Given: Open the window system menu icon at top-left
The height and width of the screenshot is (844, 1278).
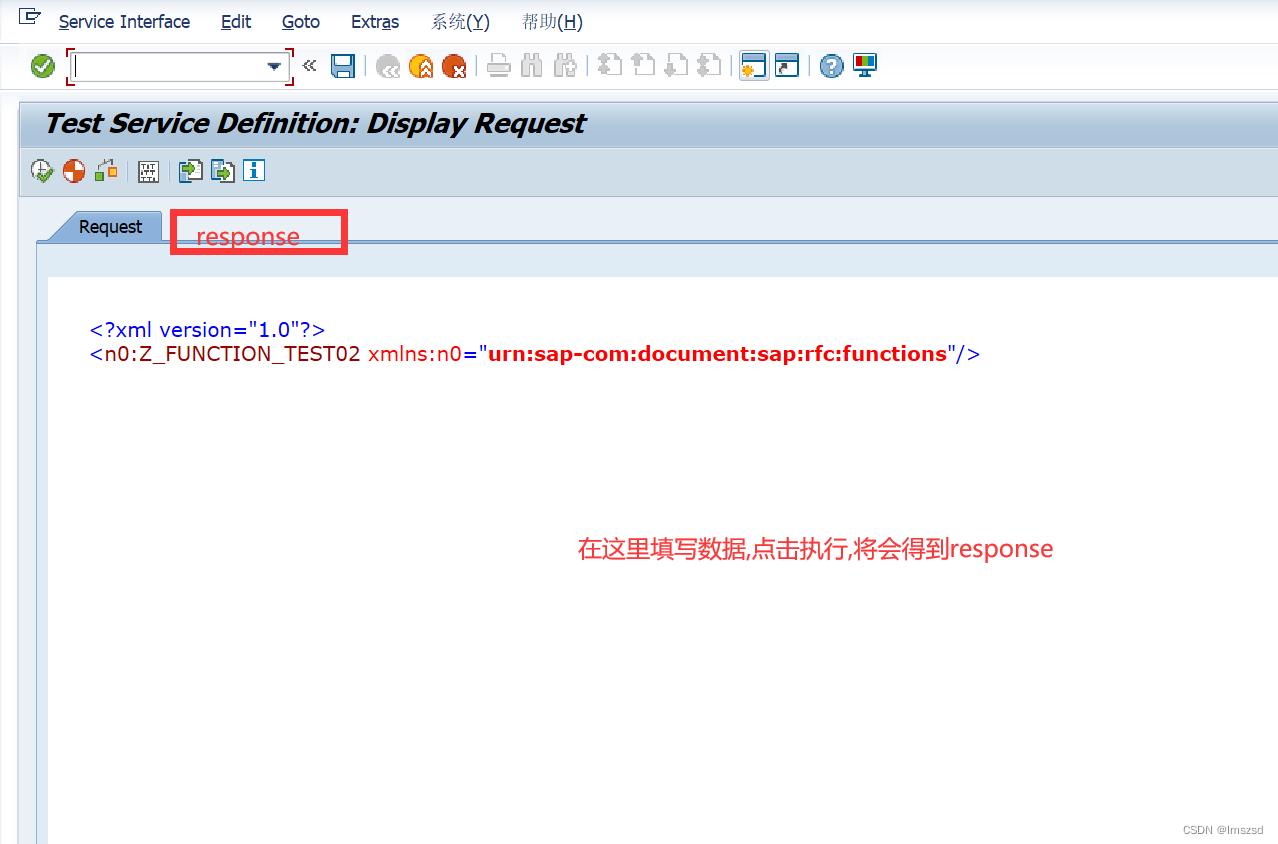Looking at the screenshot, I should tap(30, 16).
